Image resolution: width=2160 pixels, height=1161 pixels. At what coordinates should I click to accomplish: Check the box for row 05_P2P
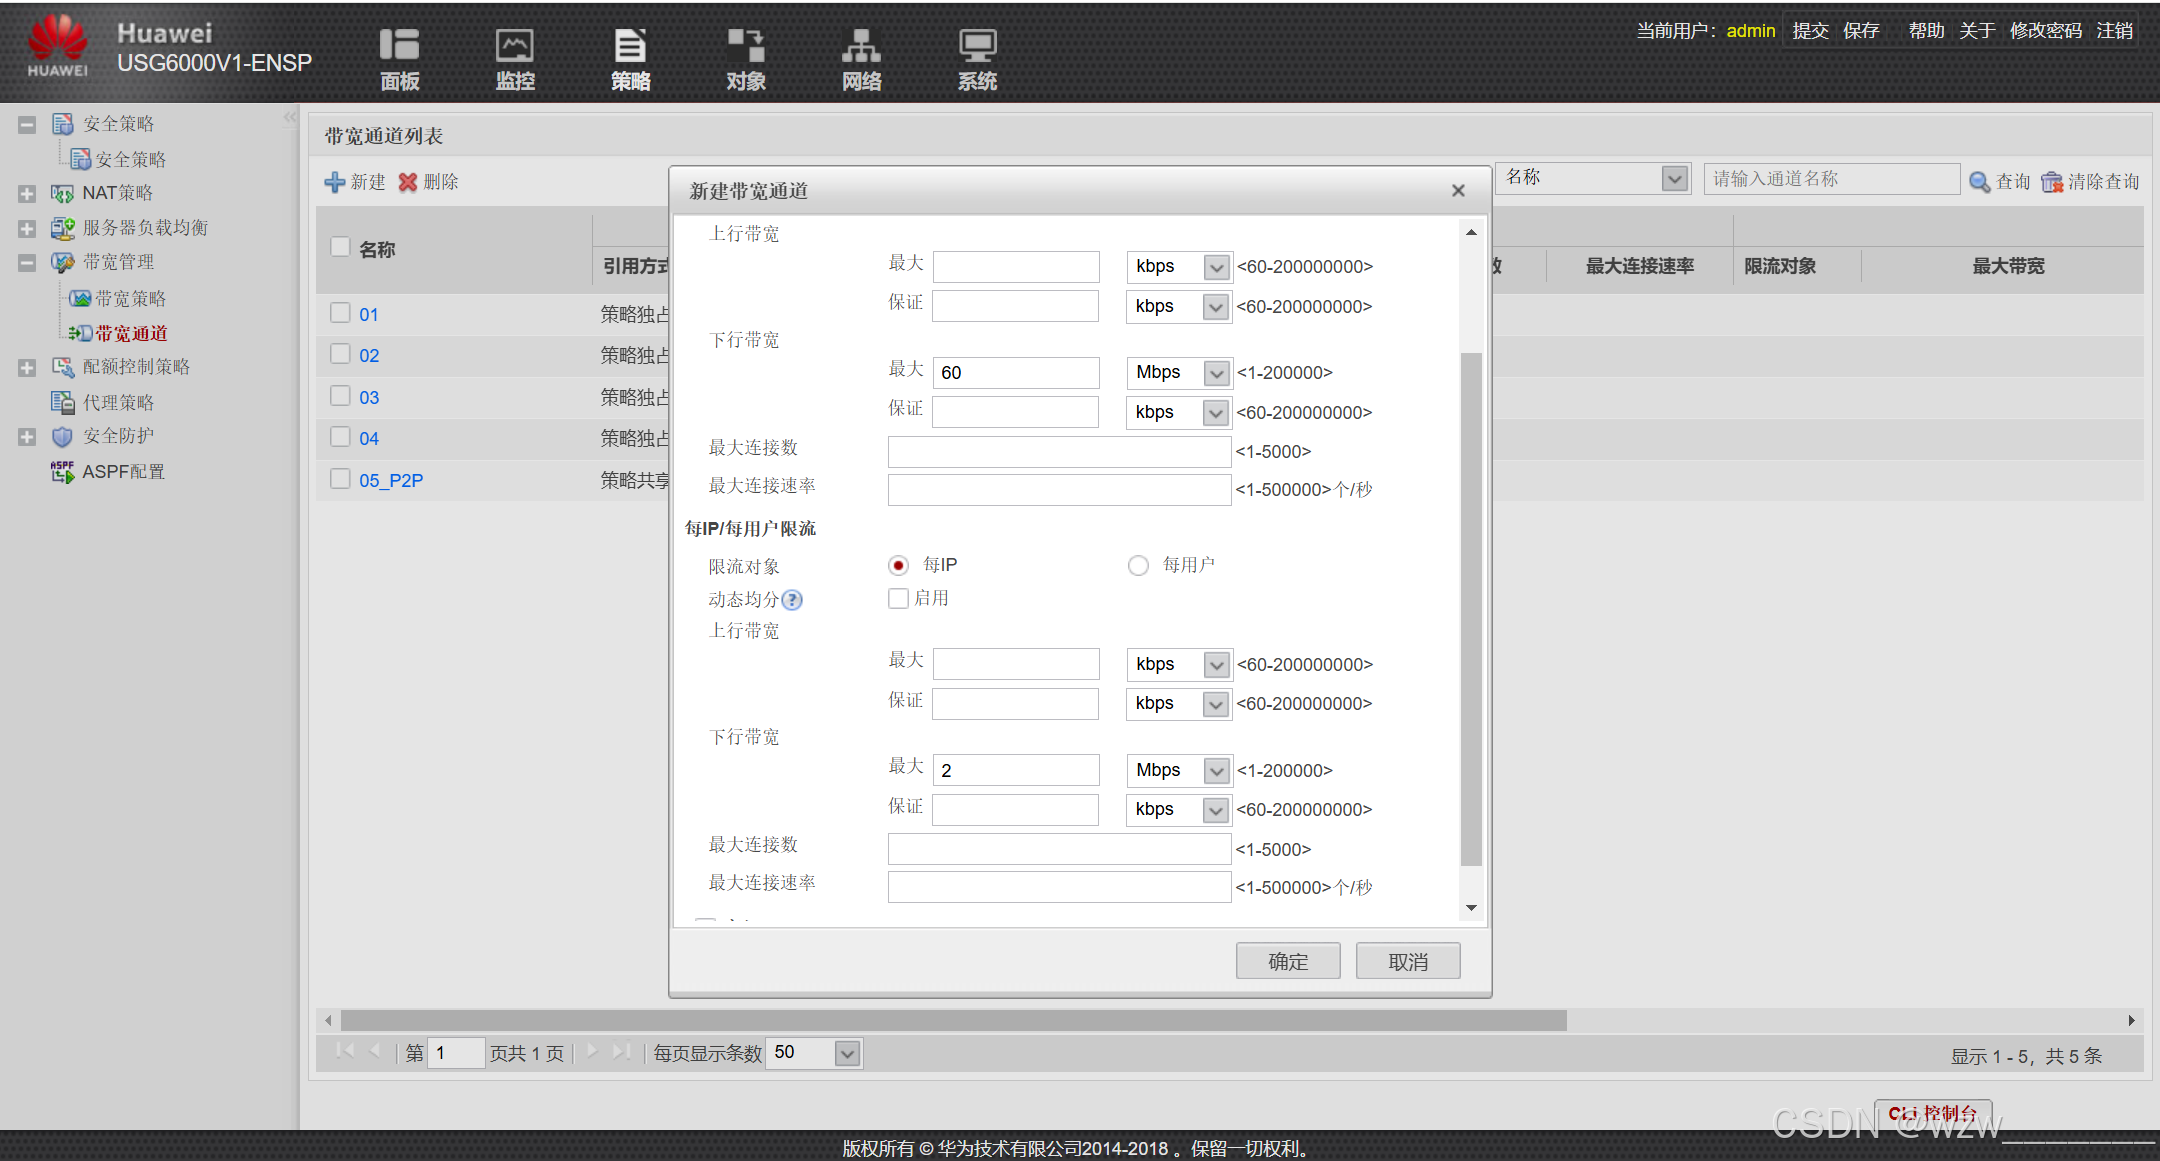coord(340,479)
